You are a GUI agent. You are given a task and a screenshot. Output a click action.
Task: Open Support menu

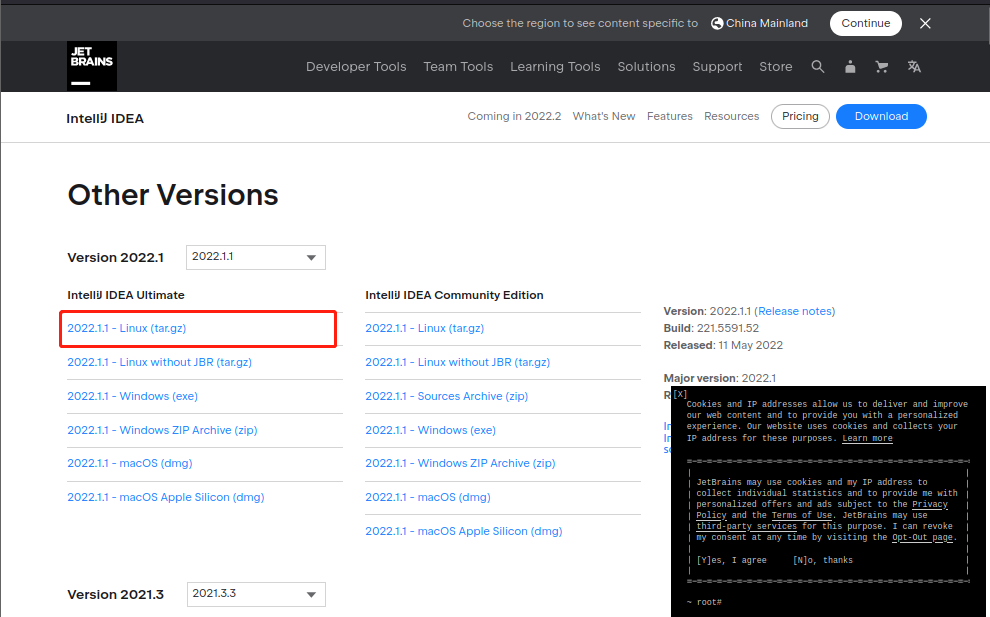tap(717, 66)
